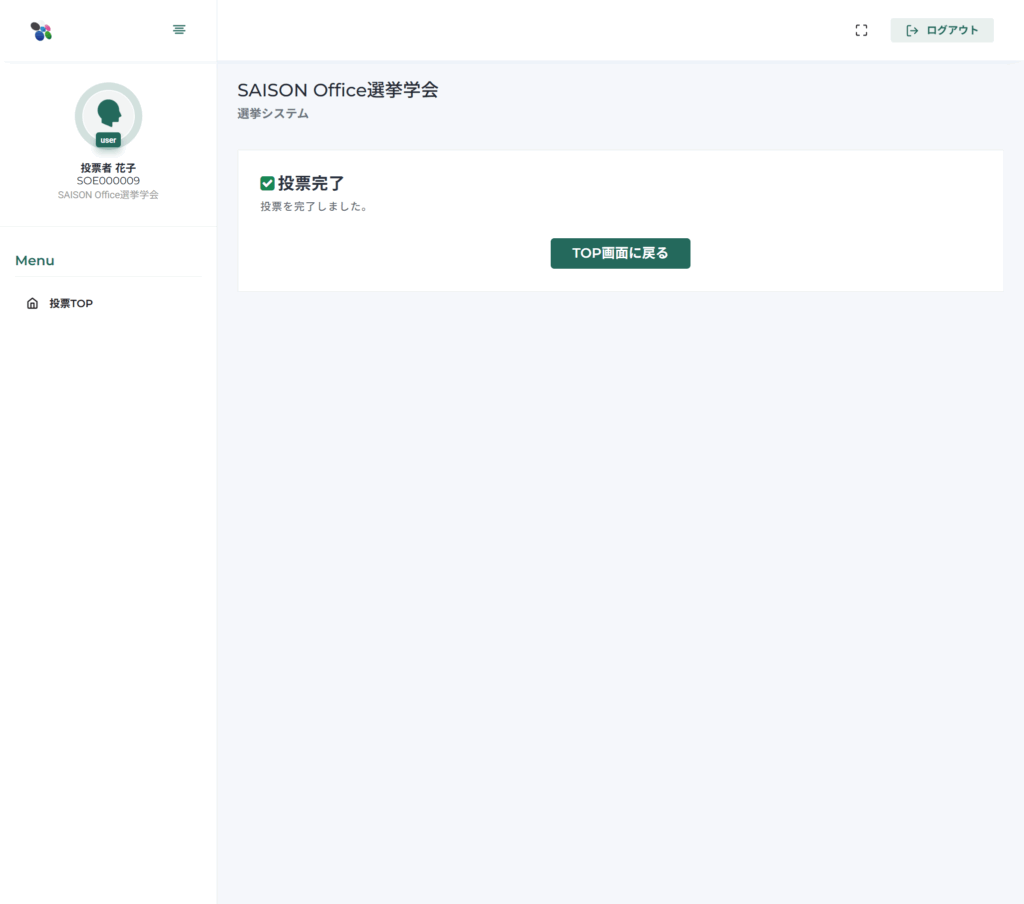This screenshot has width=1024, height=904.
Task: Toggle fullscreen mode icon
Action: tap(861, 30)
